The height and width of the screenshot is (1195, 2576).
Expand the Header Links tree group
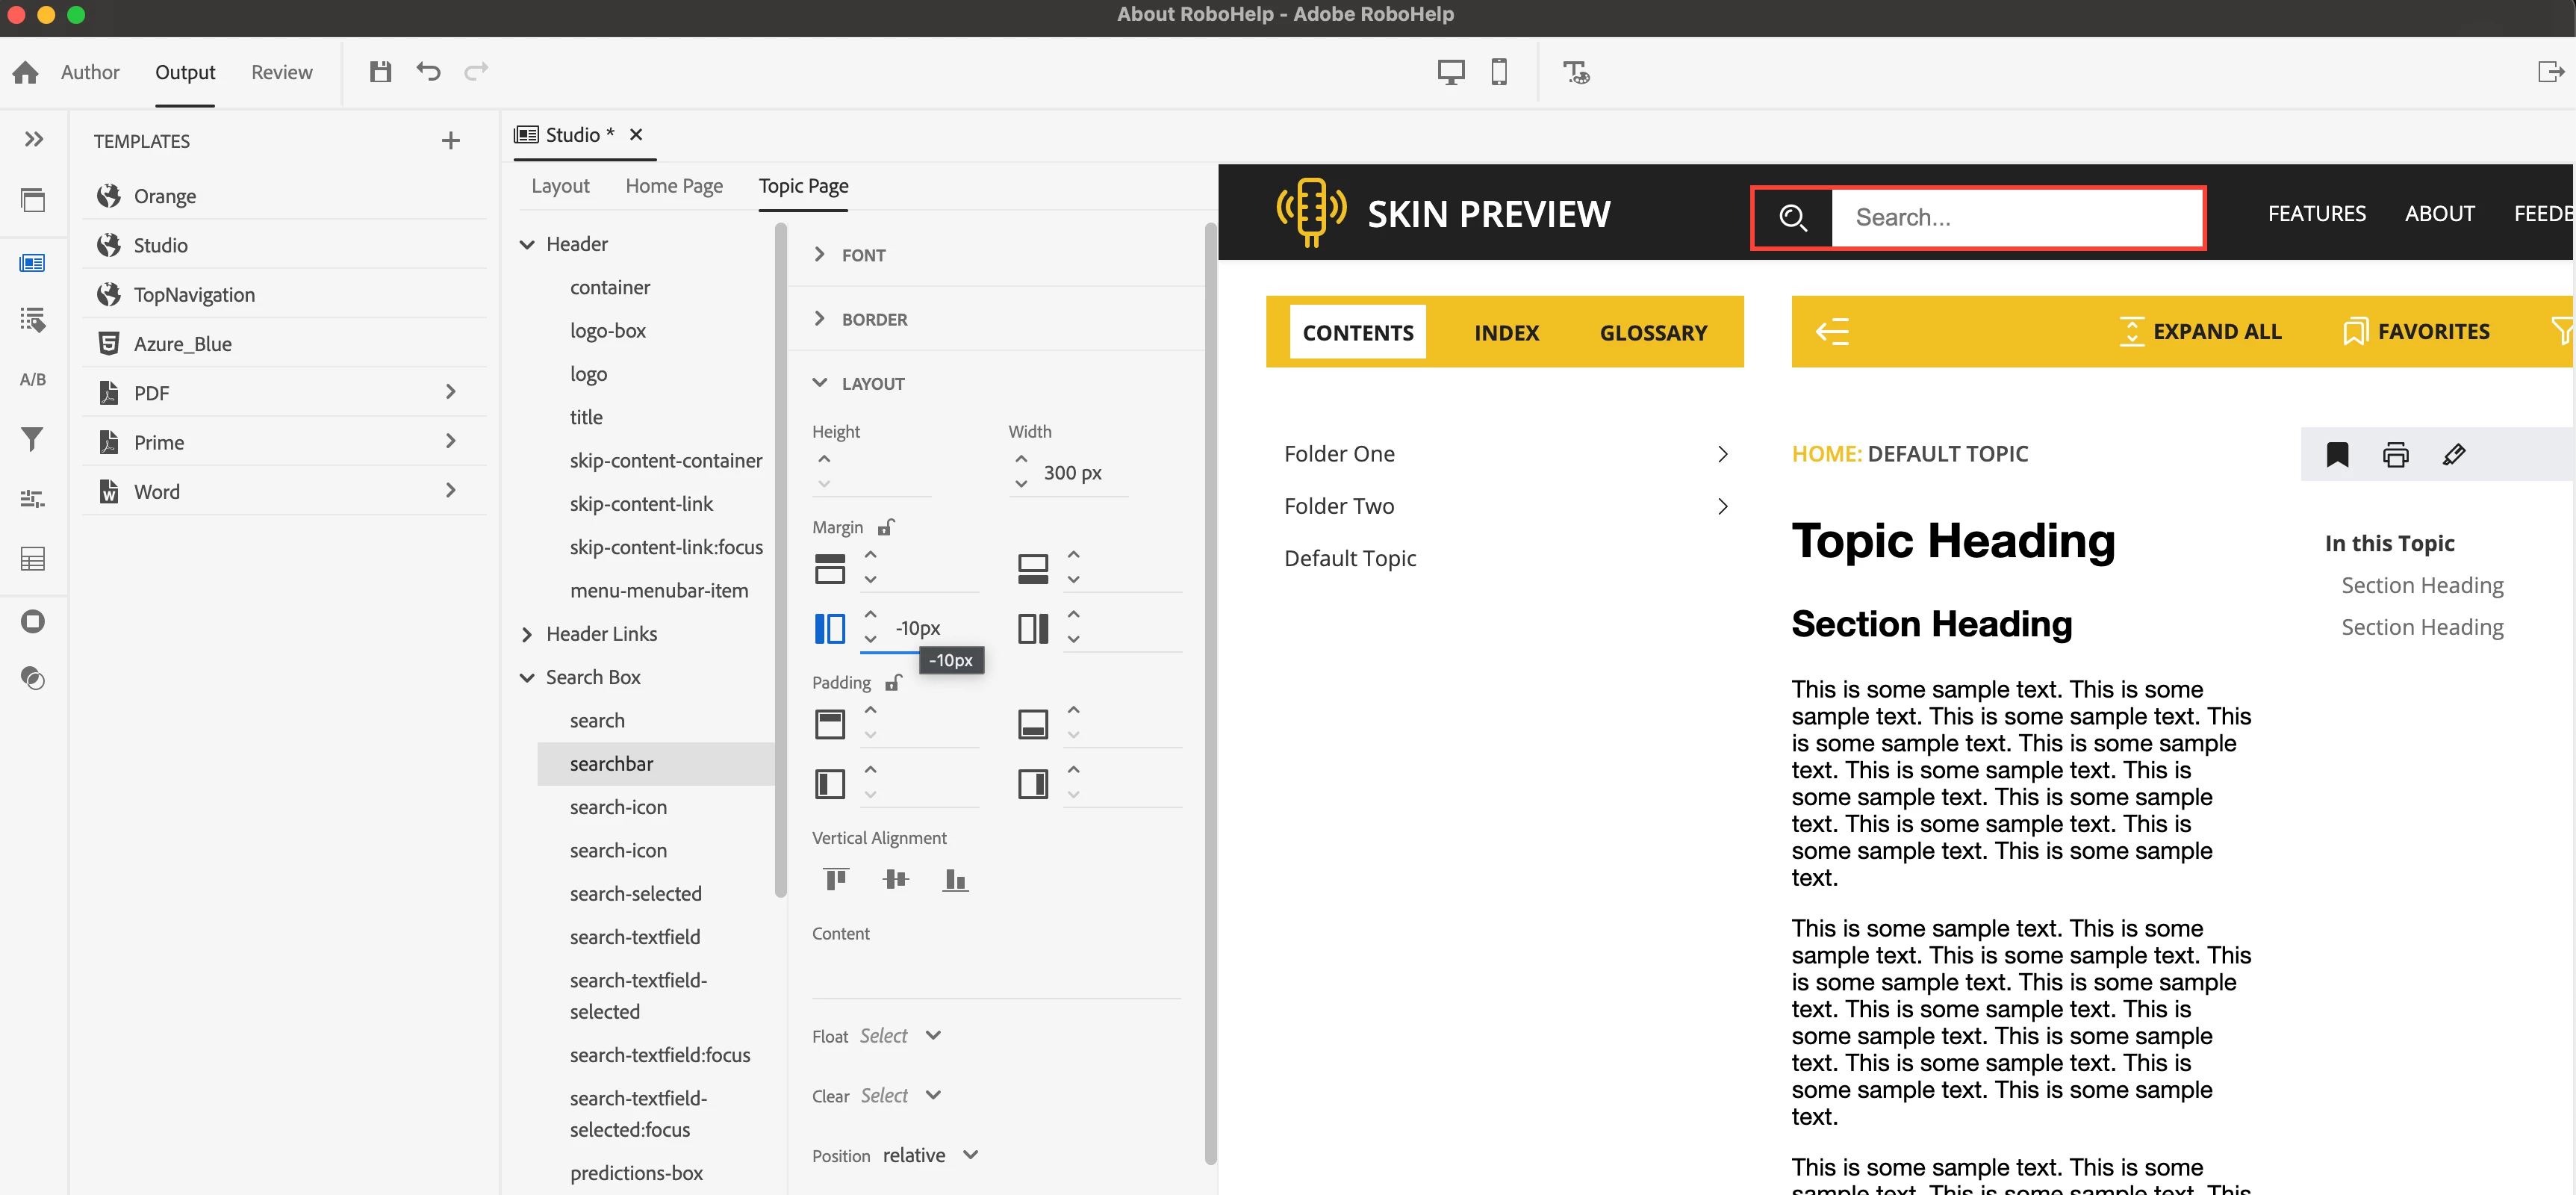coord(527,634)
